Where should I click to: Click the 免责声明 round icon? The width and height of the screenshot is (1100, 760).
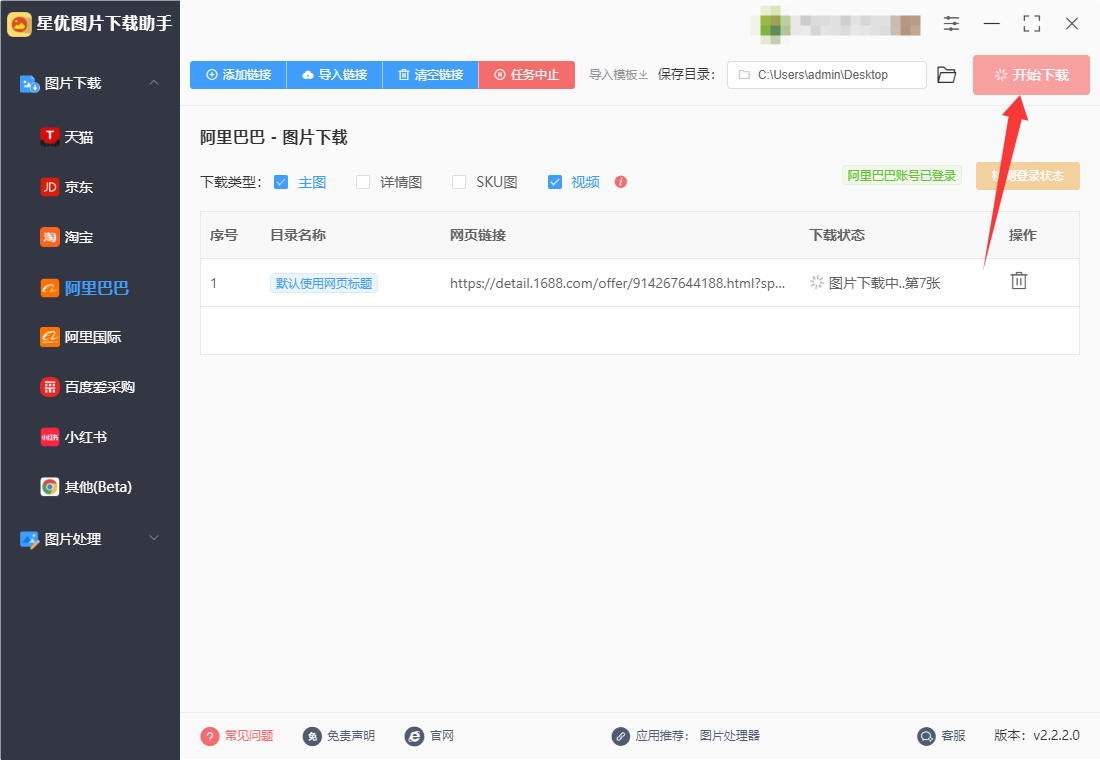(x=311, y=735)
